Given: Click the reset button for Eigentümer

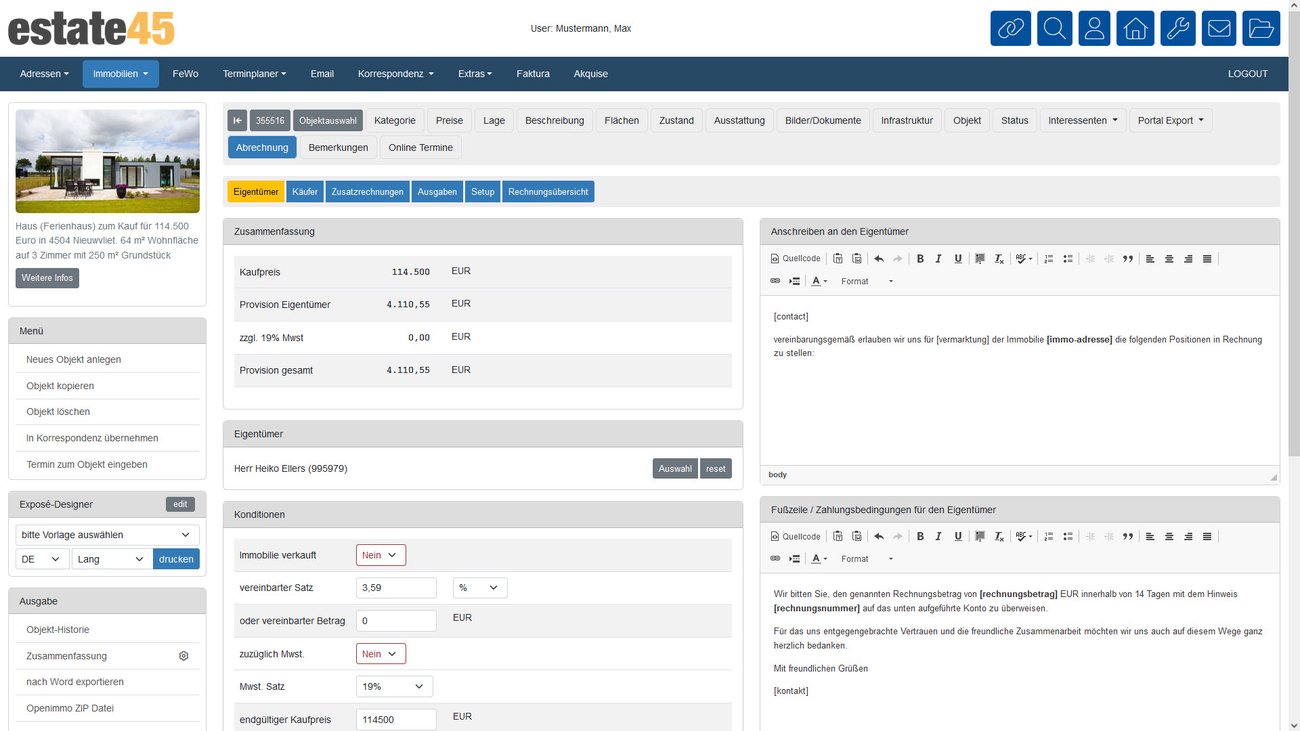Looking at the screenshot, I should pos(716,468).
